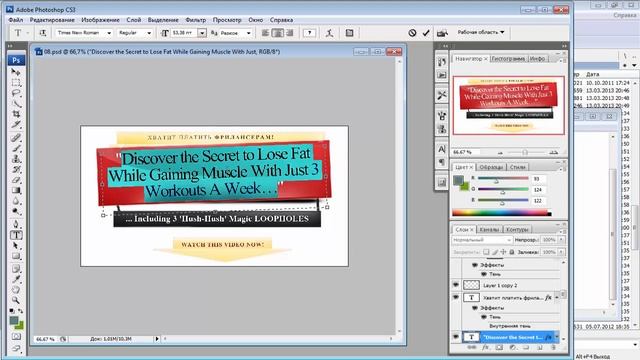Click Add layer style fx button
The width and height of the screenshot is (640, 360).
pos(485,348)
